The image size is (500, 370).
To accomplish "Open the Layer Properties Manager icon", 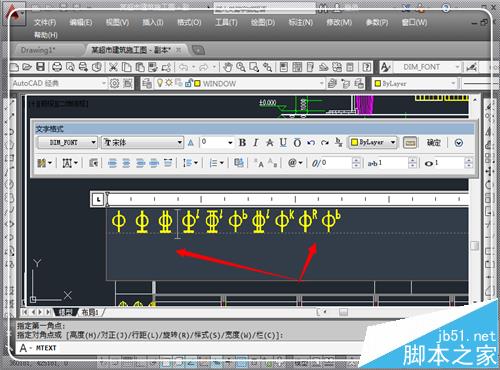I will point(147,83).
